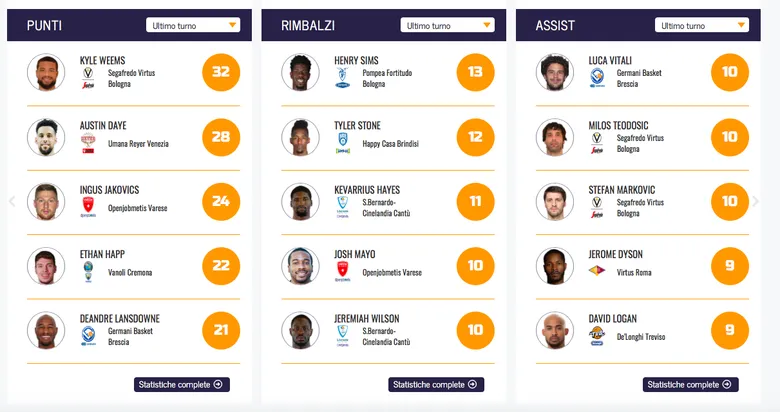
Task: Open Milos Teodosic player photo
Action: tap(554, 137)
